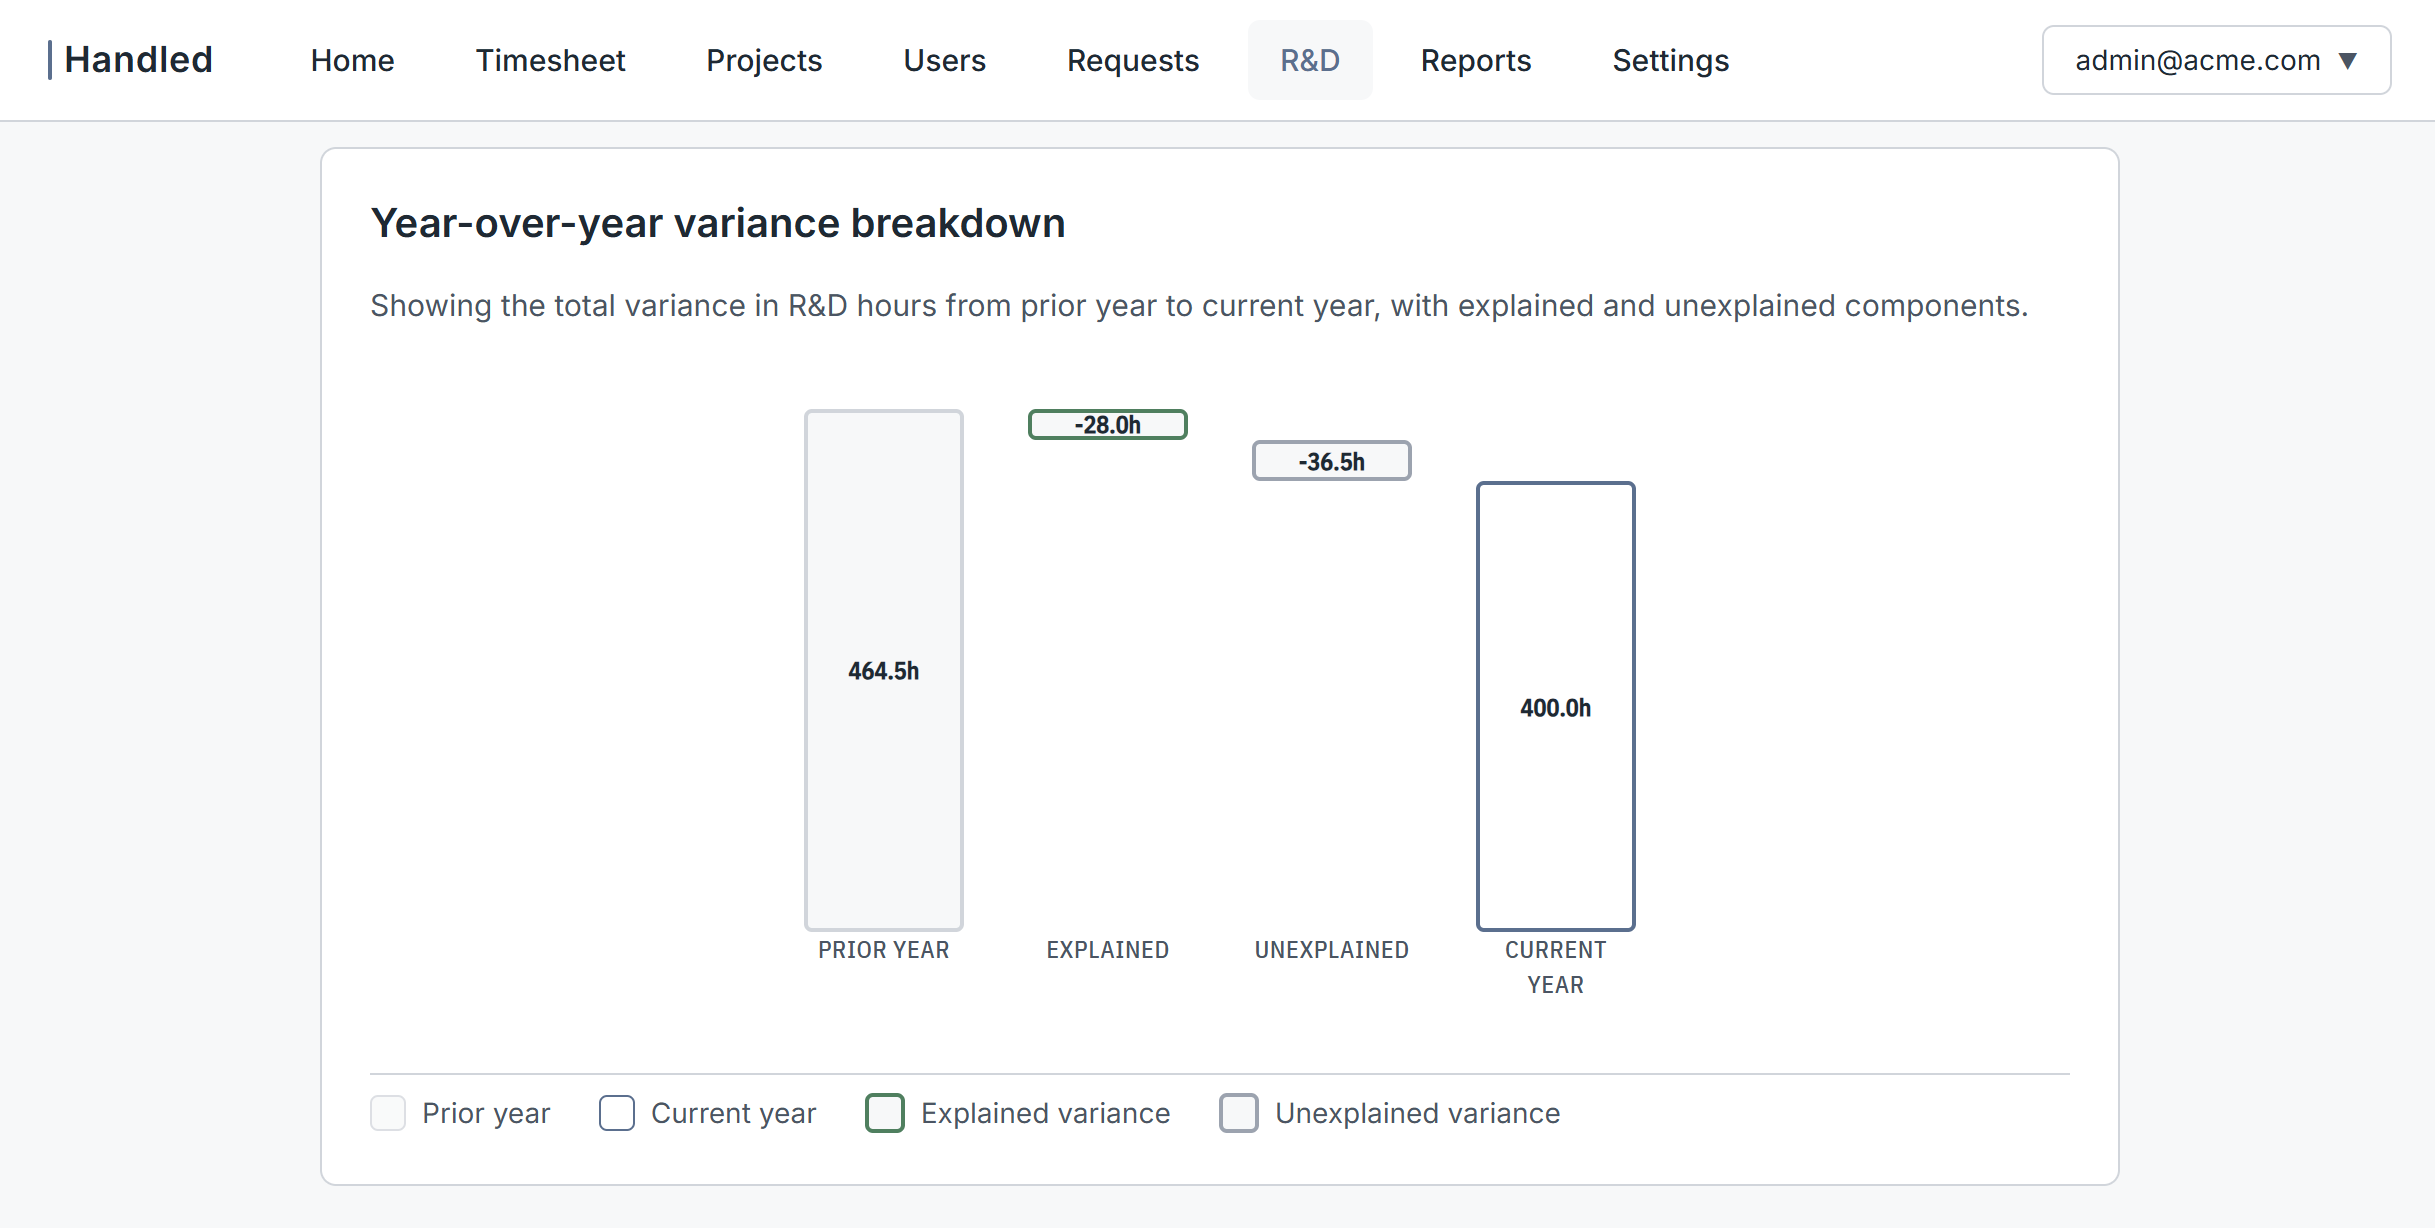Toggle the Explained variance checkbox
Image resolution: width=2435 pixels, height=1228 pixels.
click(x=884, y=1113)
